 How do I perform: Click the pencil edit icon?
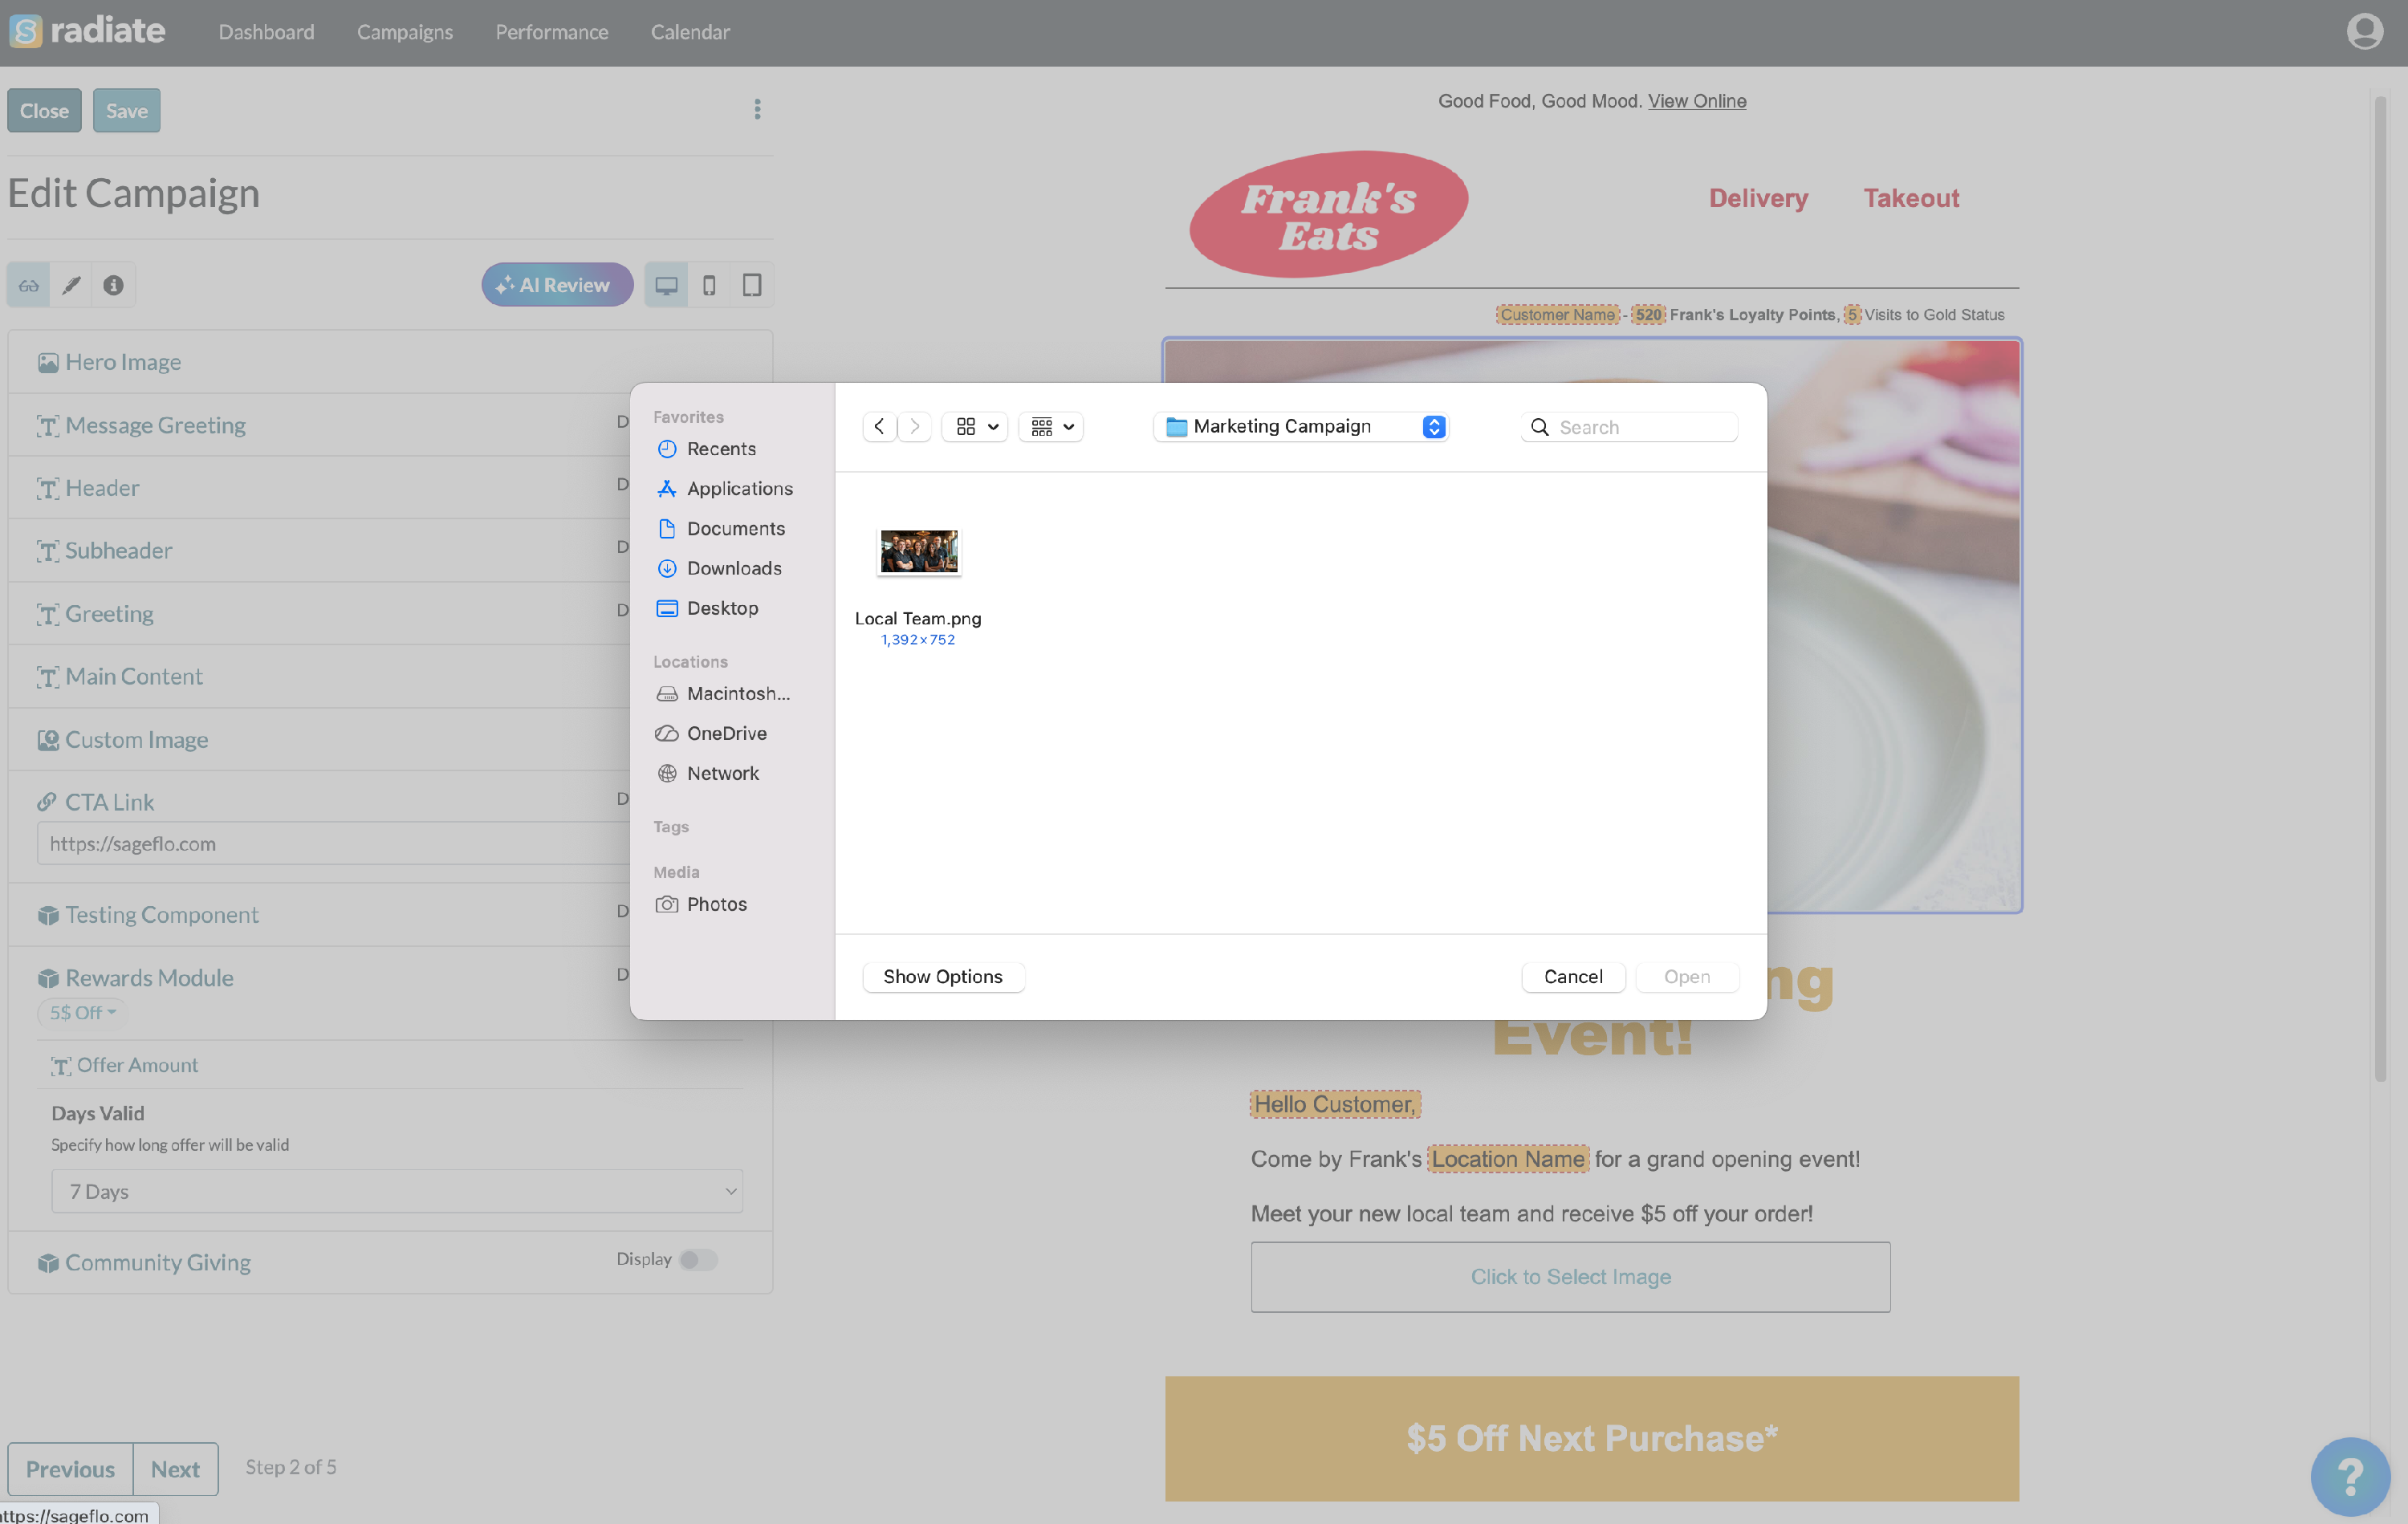coord(71,285)
